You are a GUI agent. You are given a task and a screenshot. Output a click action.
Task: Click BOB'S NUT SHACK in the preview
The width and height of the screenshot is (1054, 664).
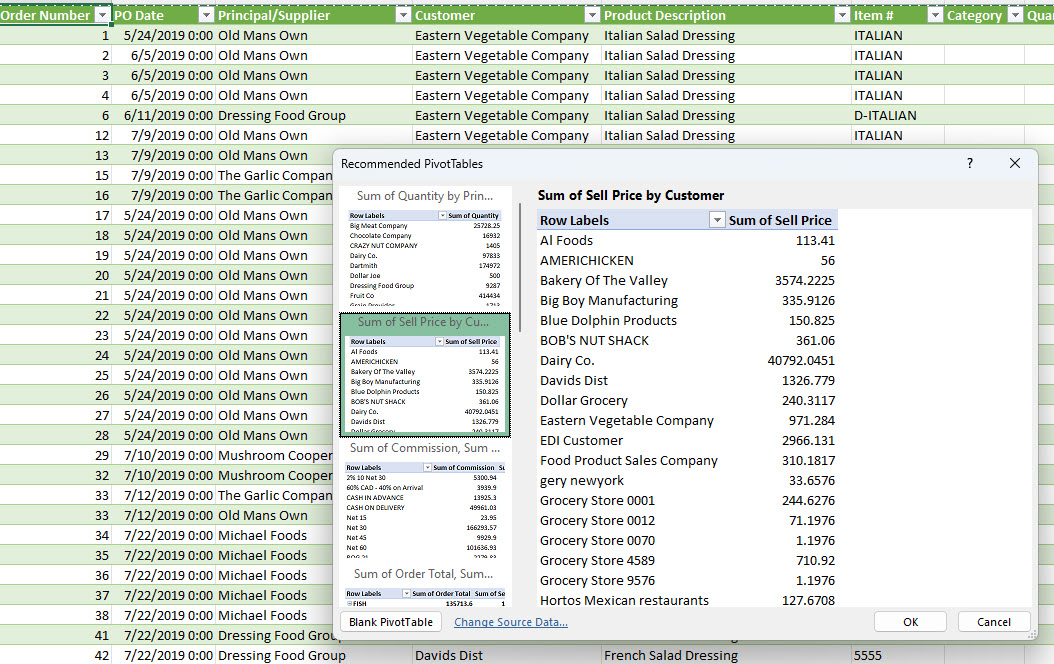[594, 341]
